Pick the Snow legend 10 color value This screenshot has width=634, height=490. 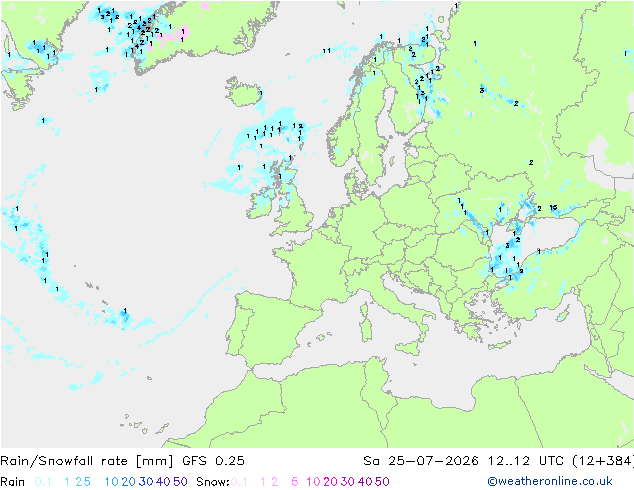[313, 482]
